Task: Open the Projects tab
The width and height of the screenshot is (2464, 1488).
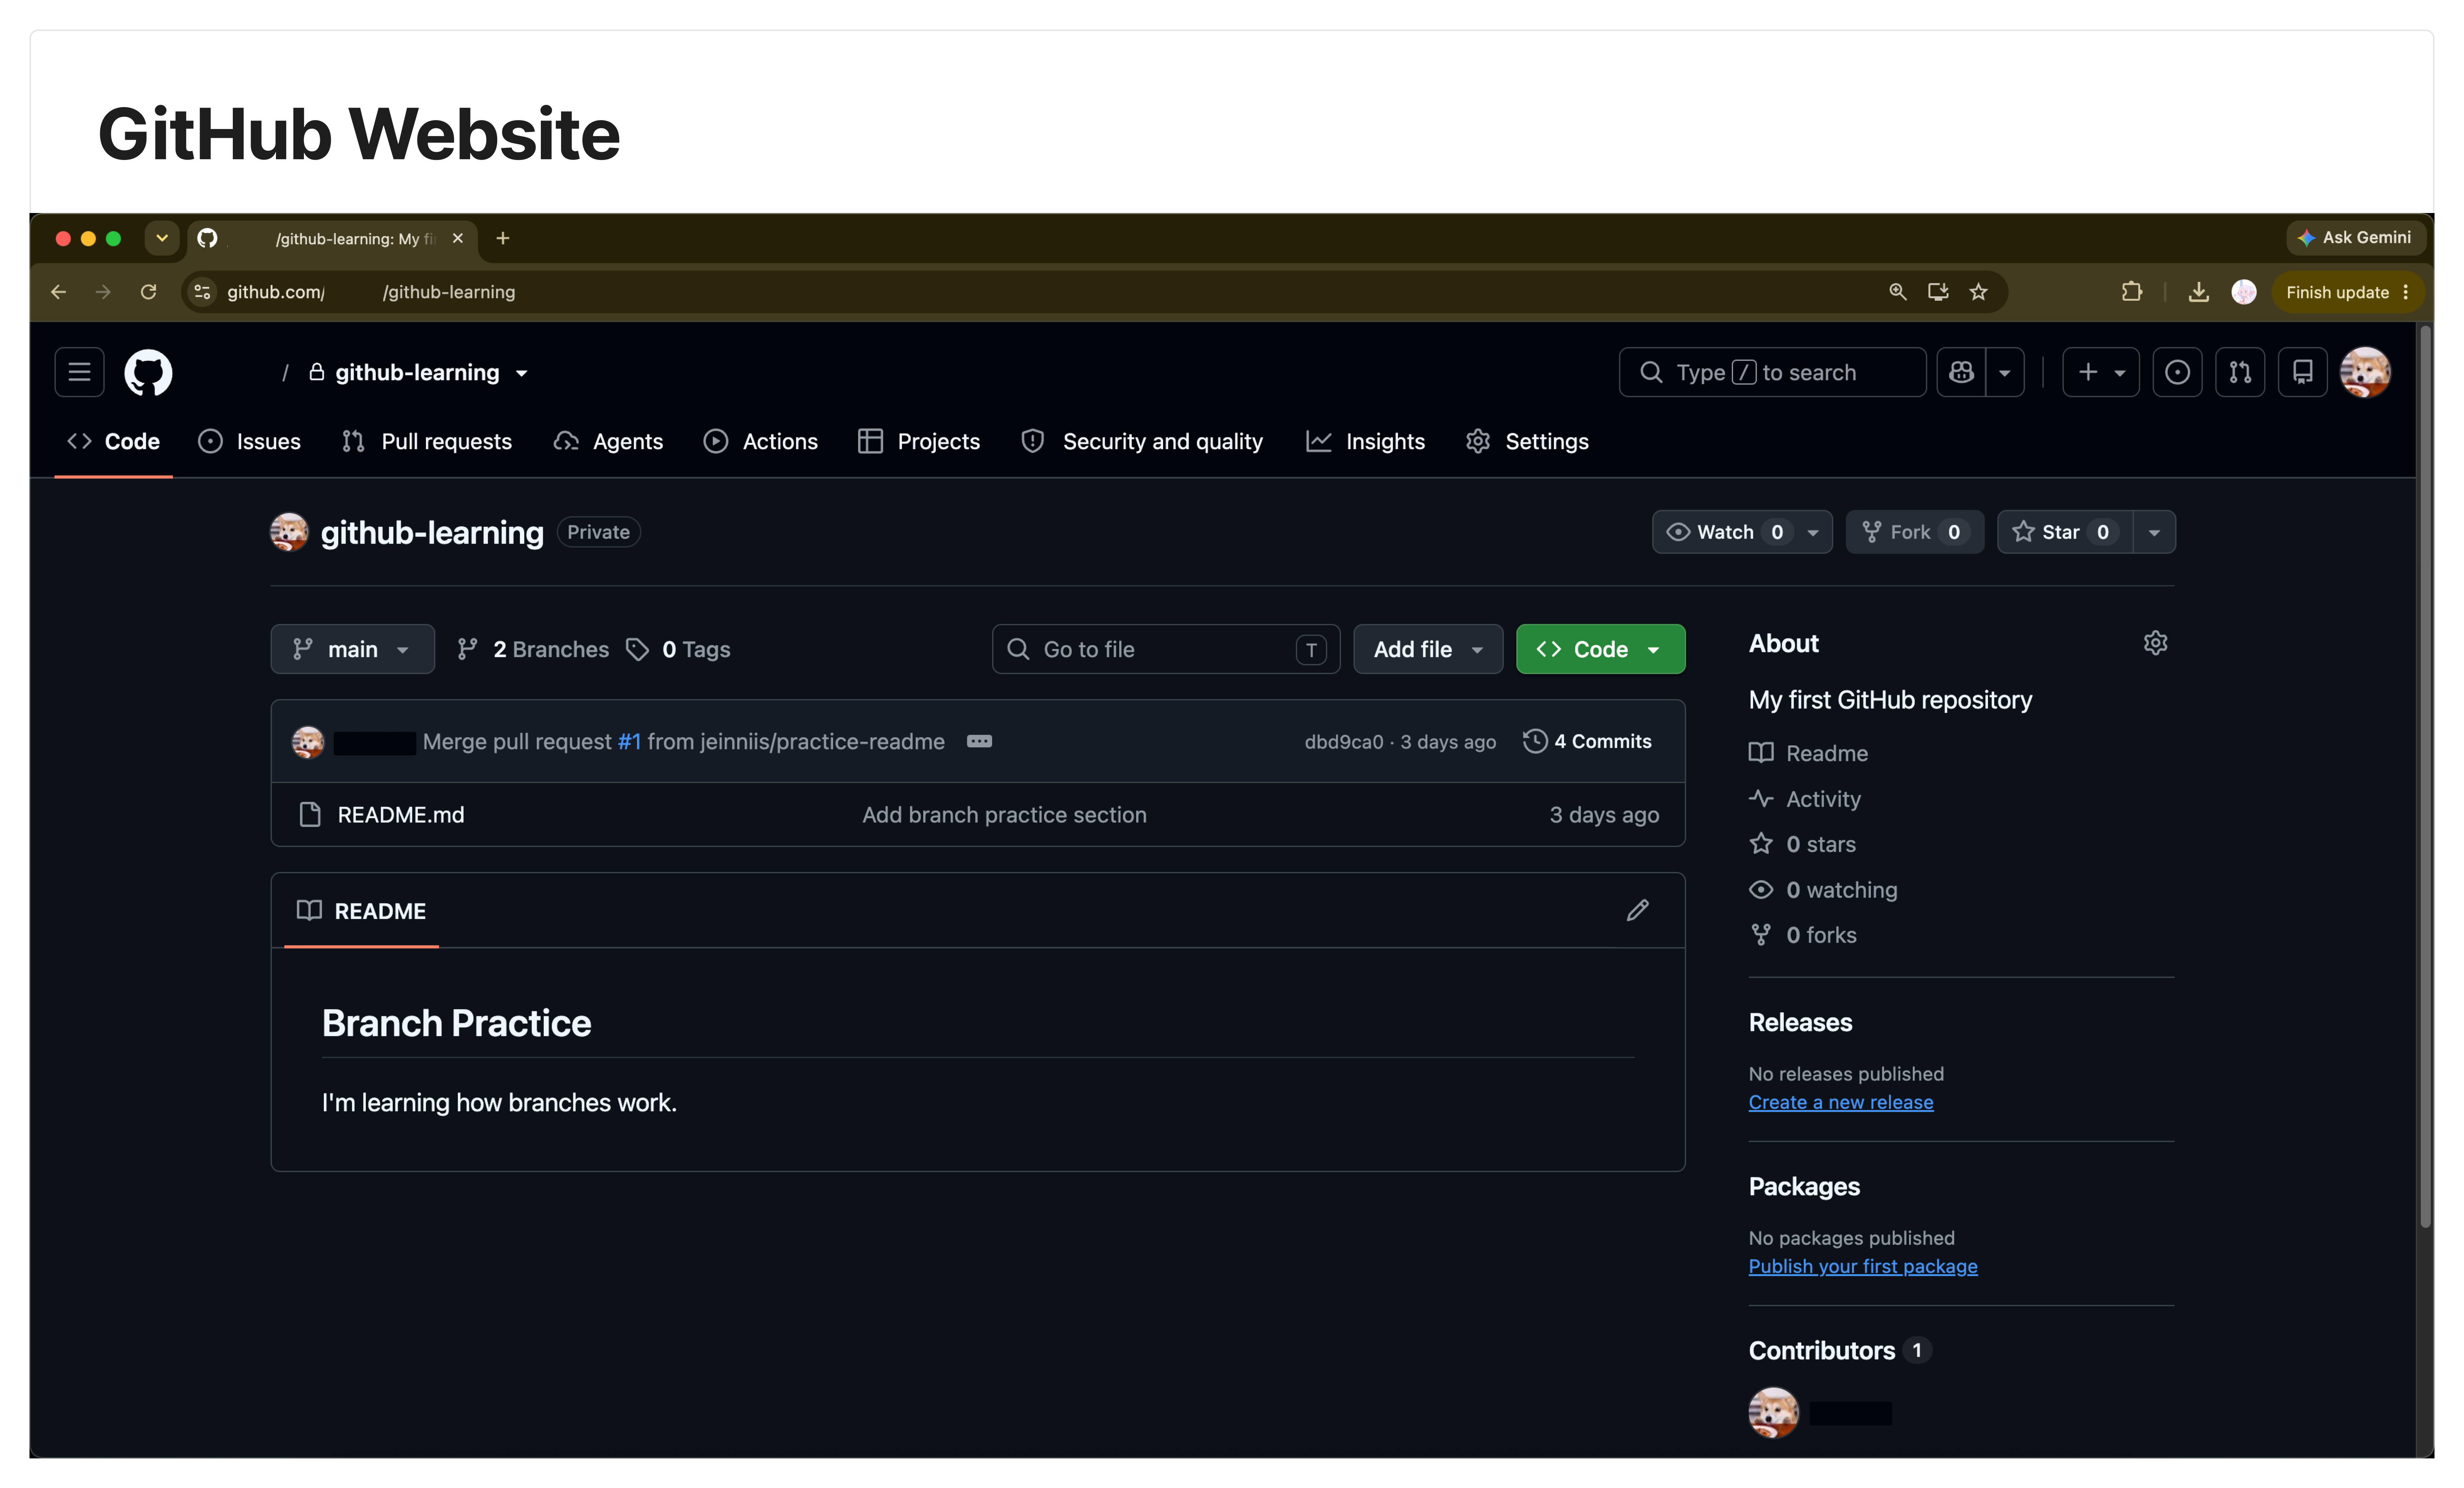Action: (x=919, y=441)
